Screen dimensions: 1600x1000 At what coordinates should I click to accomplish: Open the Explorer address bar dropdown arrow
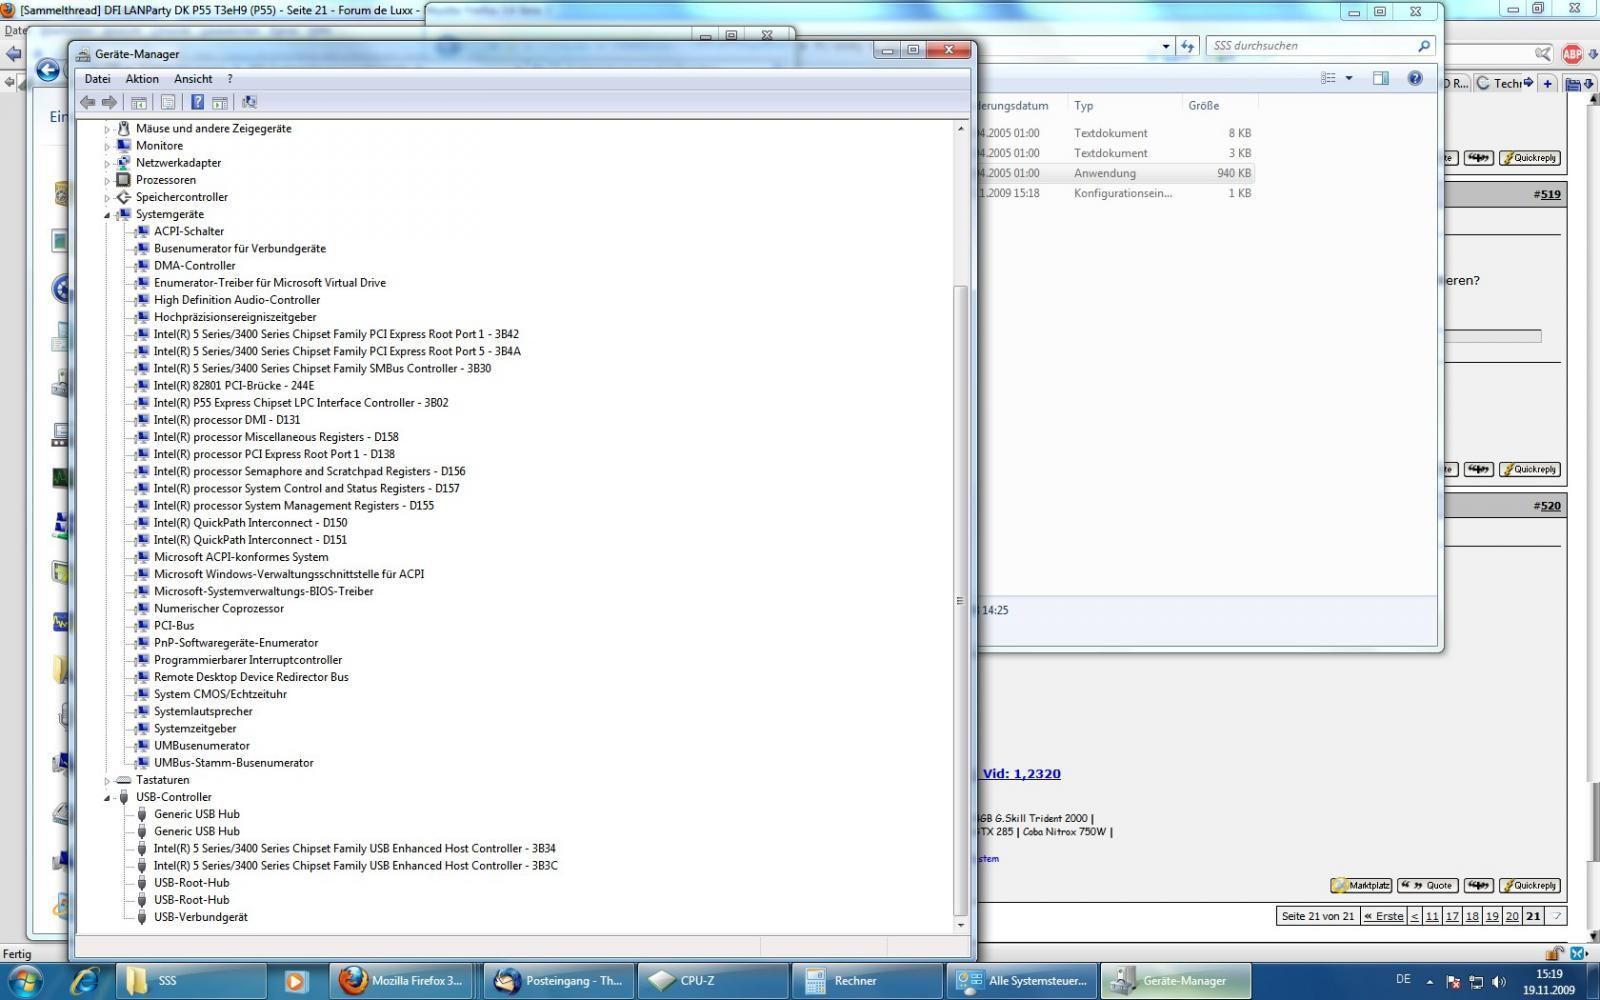click(x=1165, y=46)
